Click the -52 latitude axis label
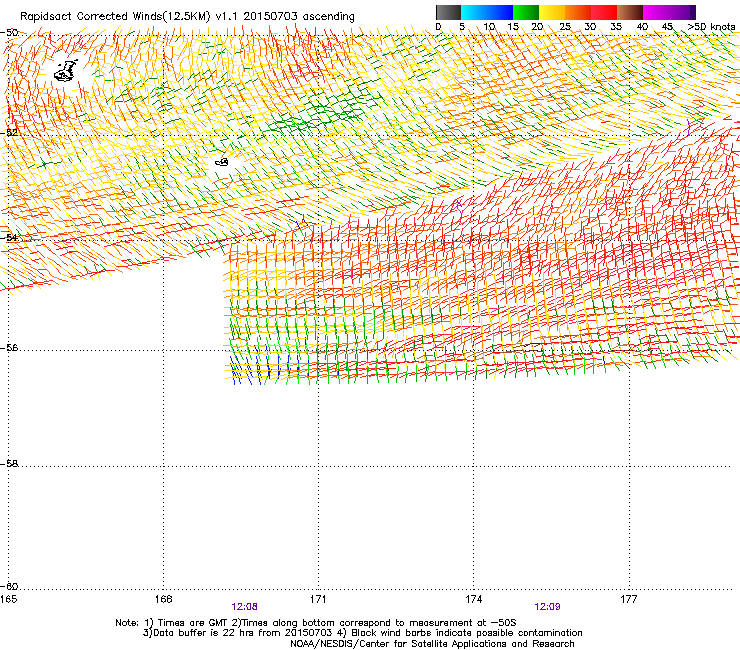740x650 pixels. (9, 133)
